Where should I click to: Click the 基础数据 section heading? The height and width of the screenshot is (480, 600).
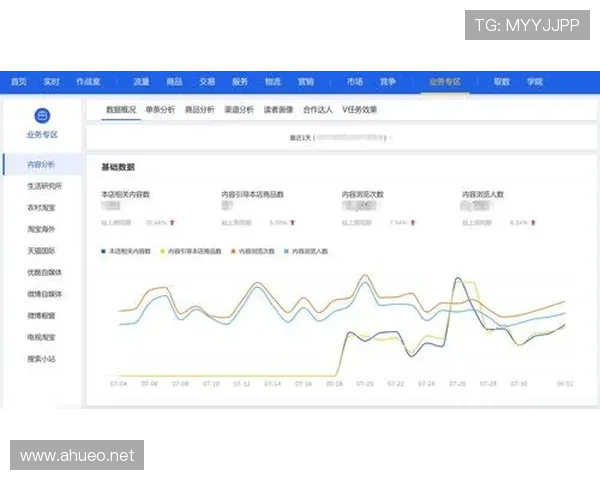(x=118, y=167)
